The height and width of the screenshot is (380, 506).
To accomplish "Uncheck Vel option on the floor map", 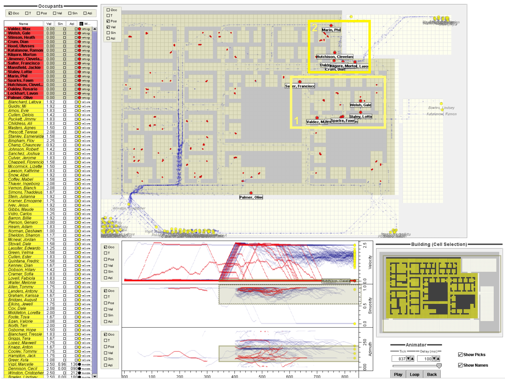I will click(x=108, y=27).
